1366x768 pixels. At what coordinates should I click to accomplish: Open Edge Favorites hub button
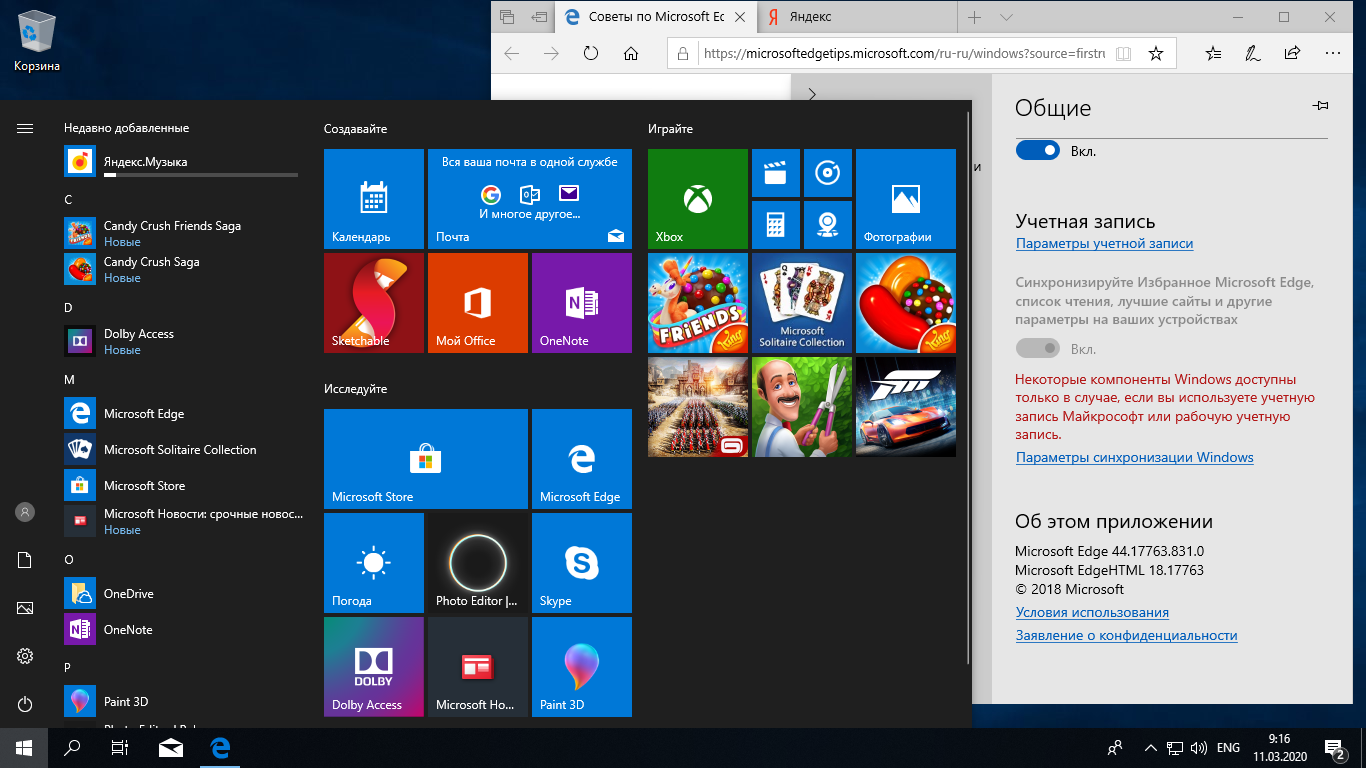1213,53
